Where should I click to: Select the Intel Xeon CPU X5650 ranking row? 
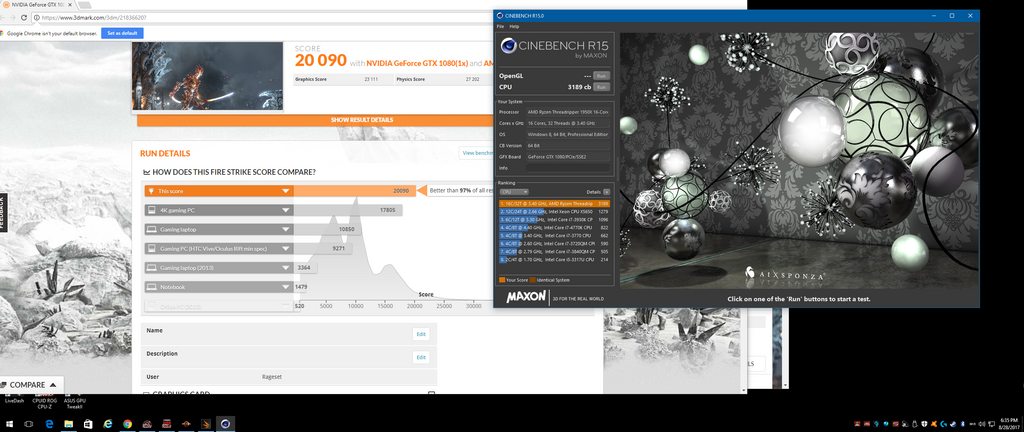pyautogui.click(x=554, y=211)
